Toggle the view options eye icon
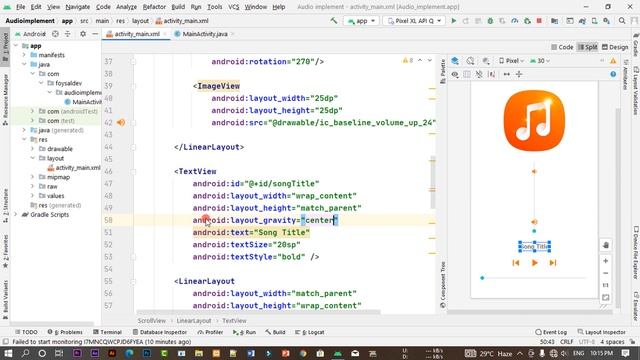The image size is (640, 360). point(455,74)
